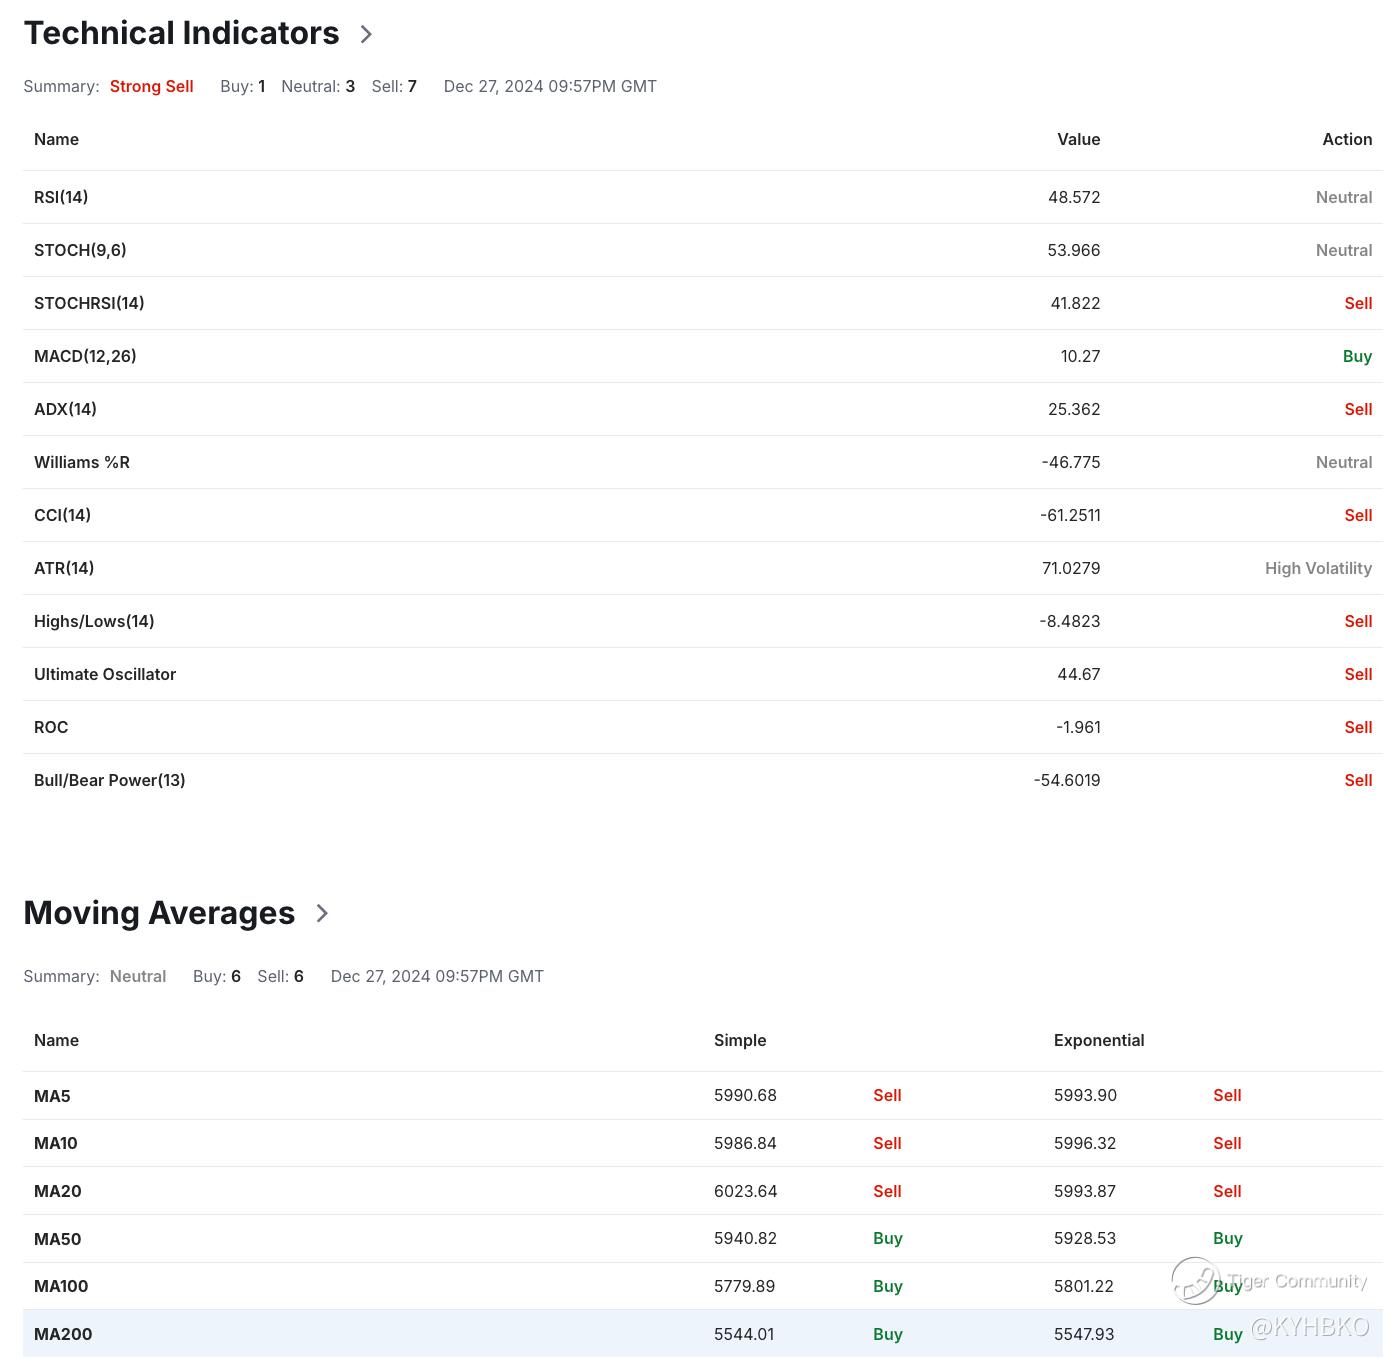Click the Sell action for STOCHRSI(14)
Screen dimensions: 1396x1358
click(x=1358, y=303)
